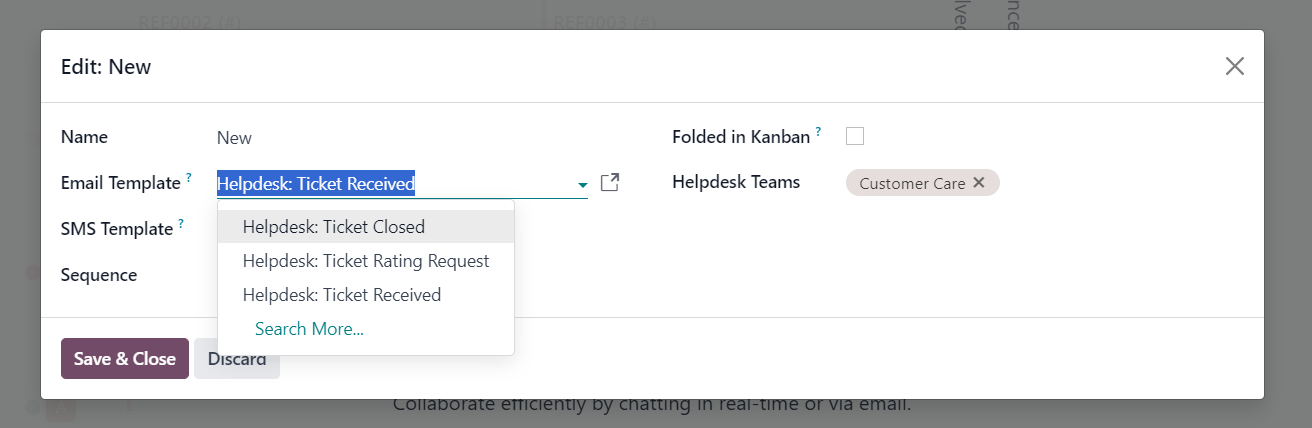Click the SMS Template help question mark

181,224
